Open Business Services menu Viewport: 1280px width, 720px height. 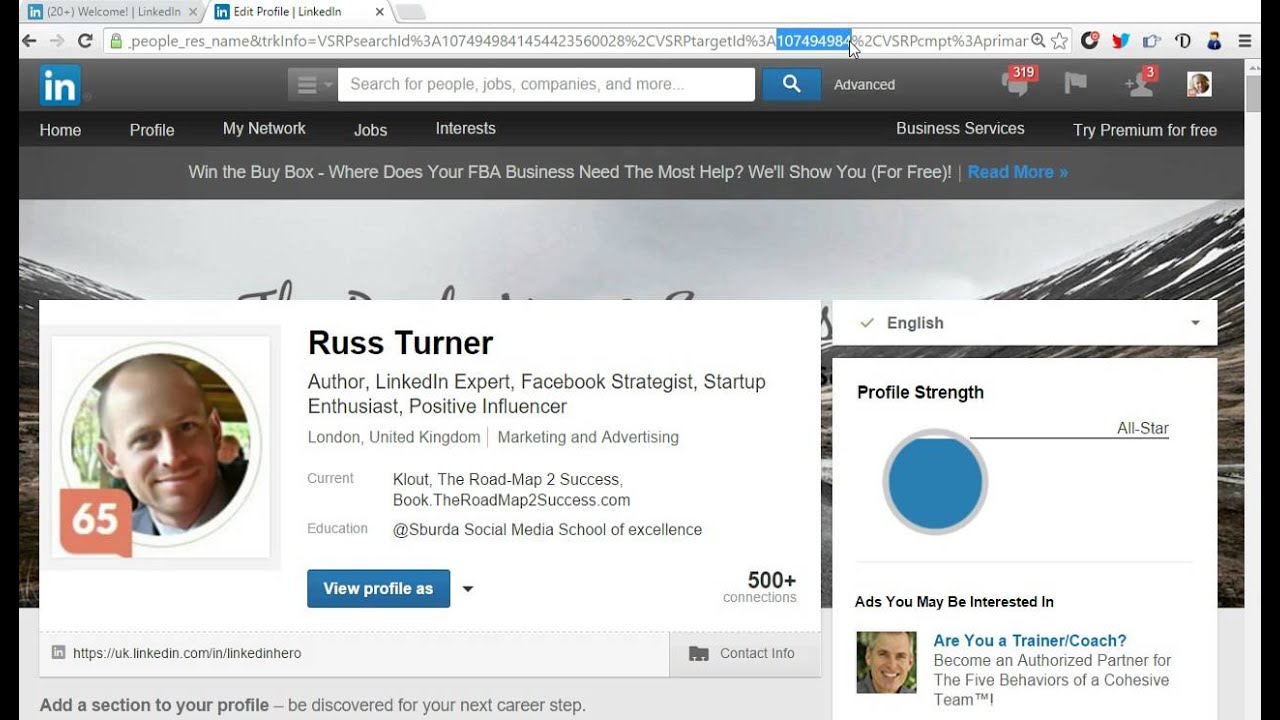(x=960, y=129)
